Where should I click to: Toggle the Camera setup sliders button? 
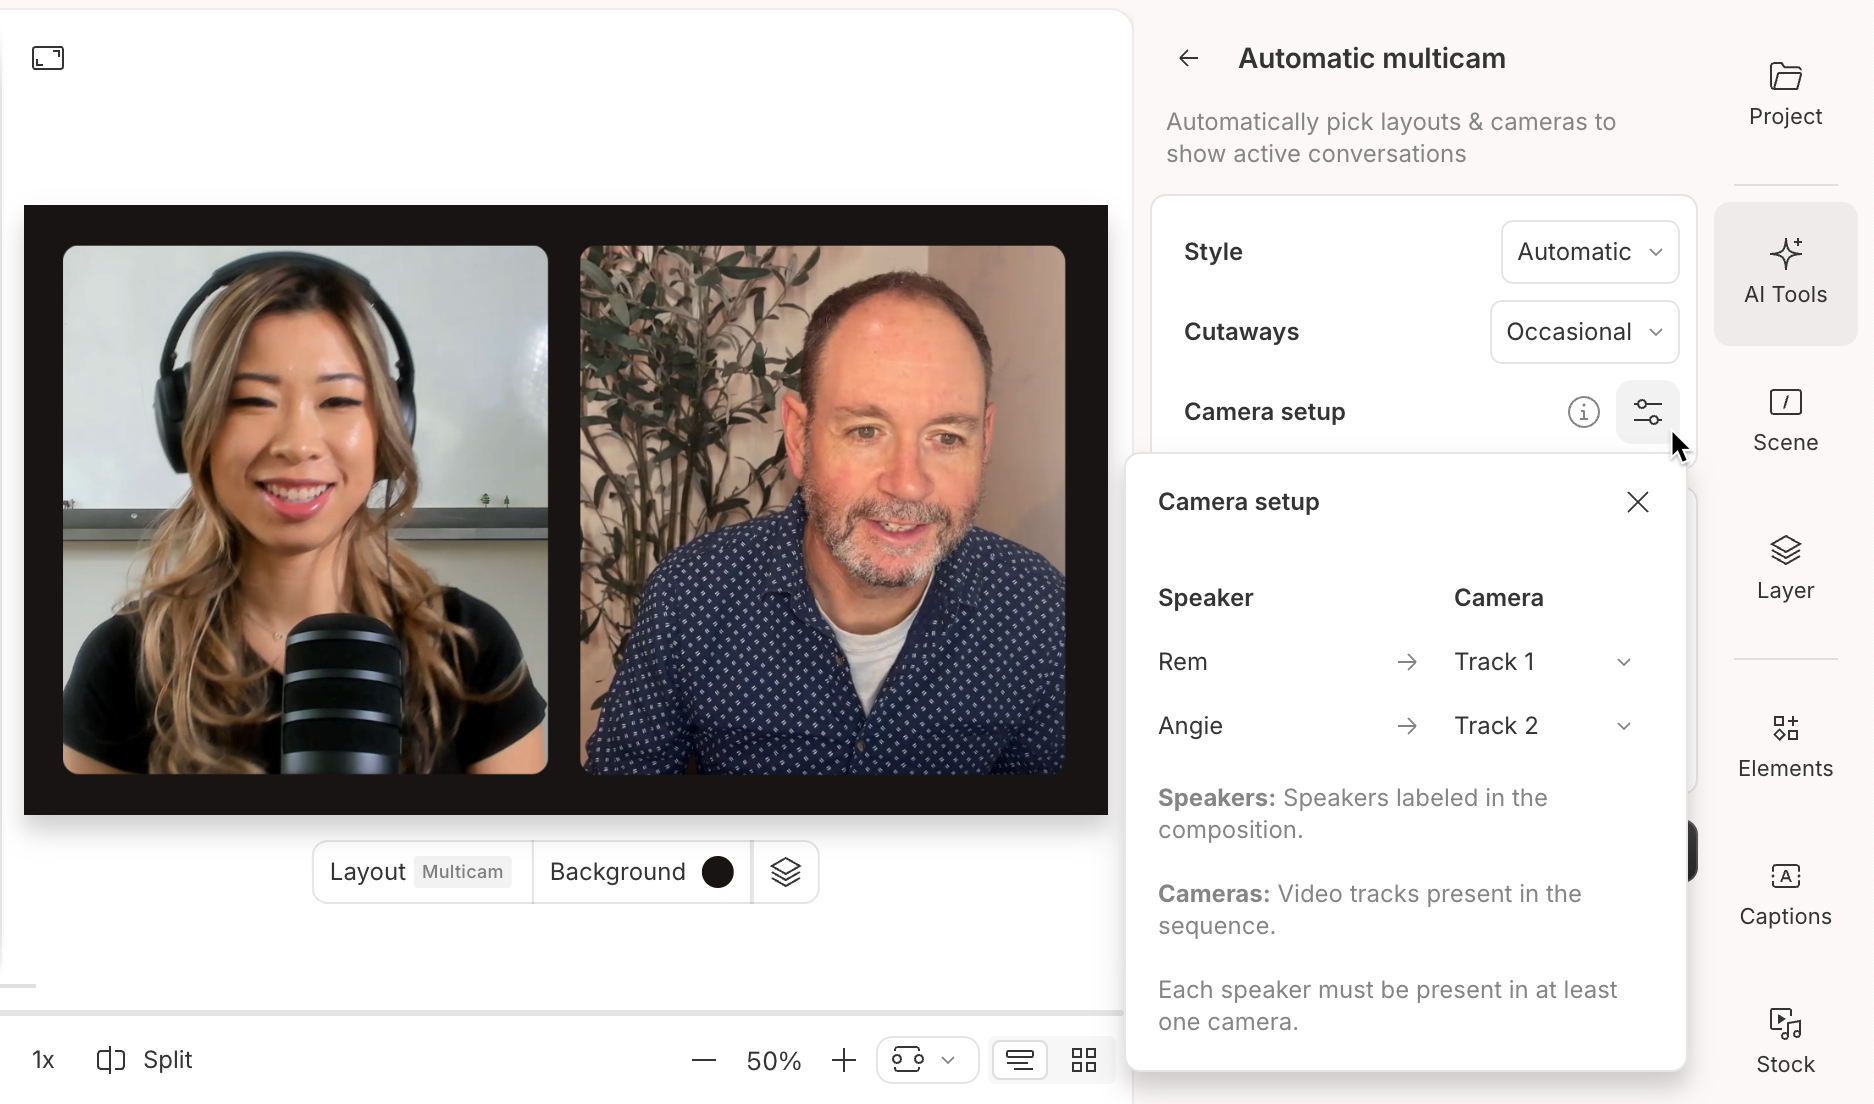coord(1647,412)
